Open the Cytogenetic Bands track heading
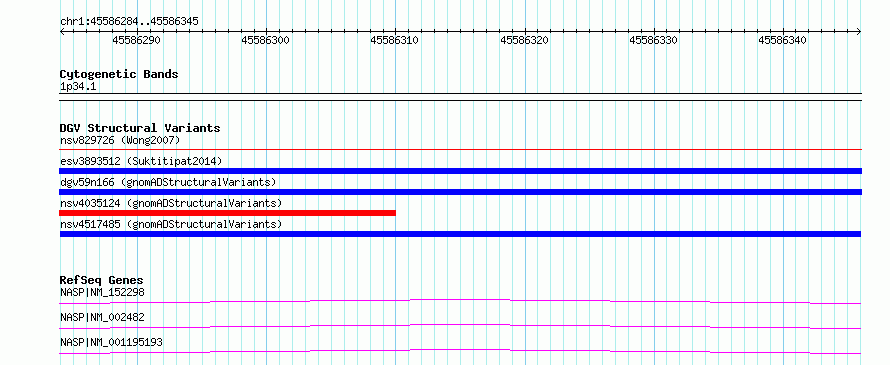Viewport: 890px width, 365px height. coord(119,74)
